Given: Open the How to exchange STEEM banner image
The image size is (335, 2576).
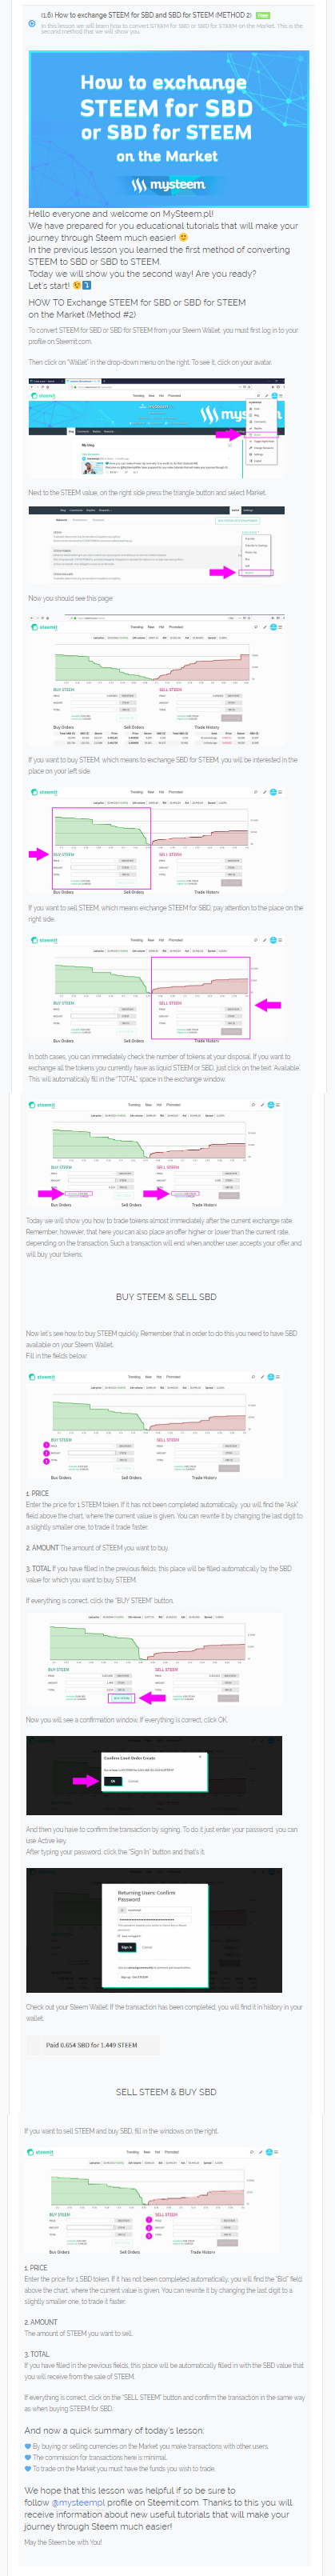Looking at the screenshot, I should (x=168, y=128).
